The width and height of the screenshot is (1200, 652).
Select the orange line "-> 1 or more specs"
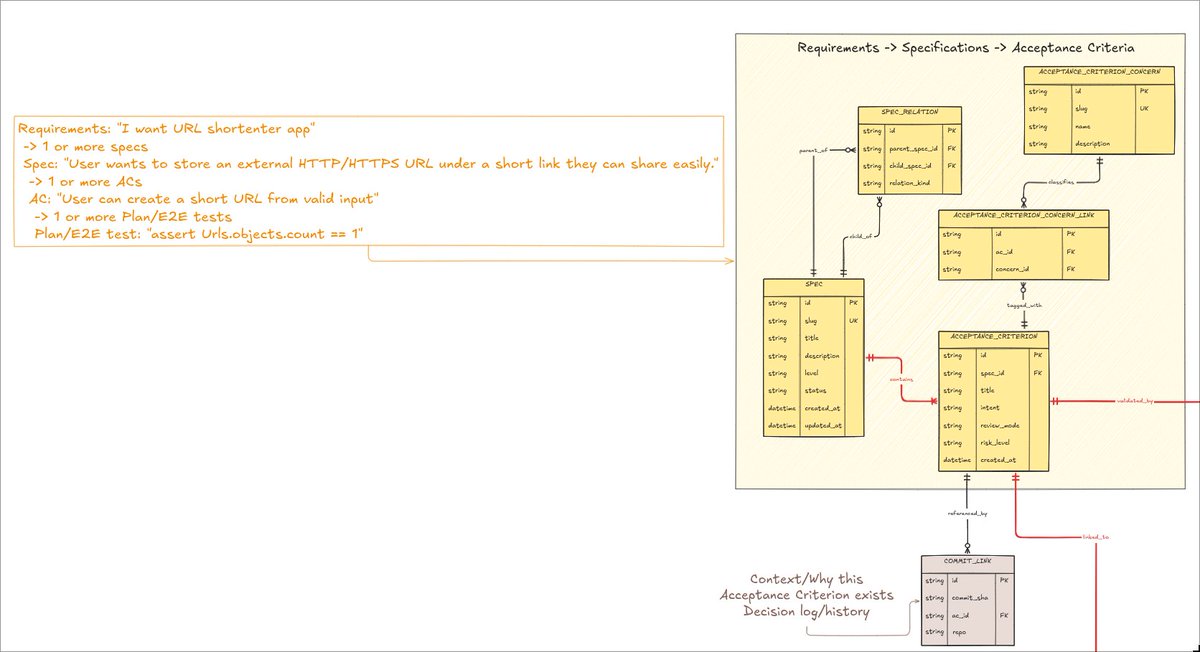pyautogui.click(x=86, y=146)
